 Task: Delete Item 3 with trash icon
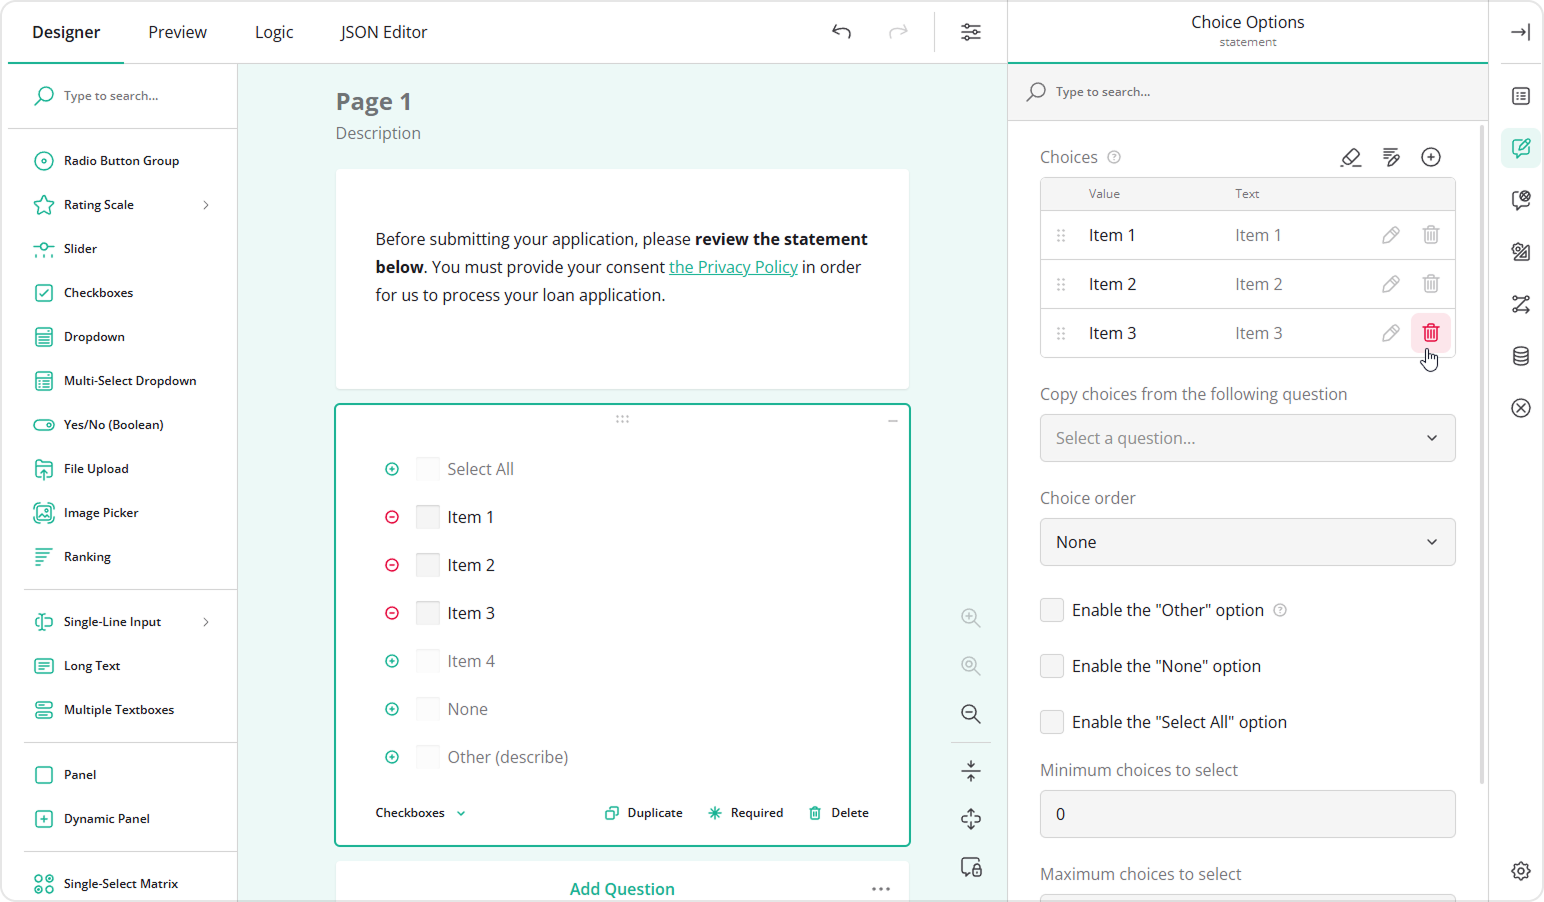[1430, 333]
